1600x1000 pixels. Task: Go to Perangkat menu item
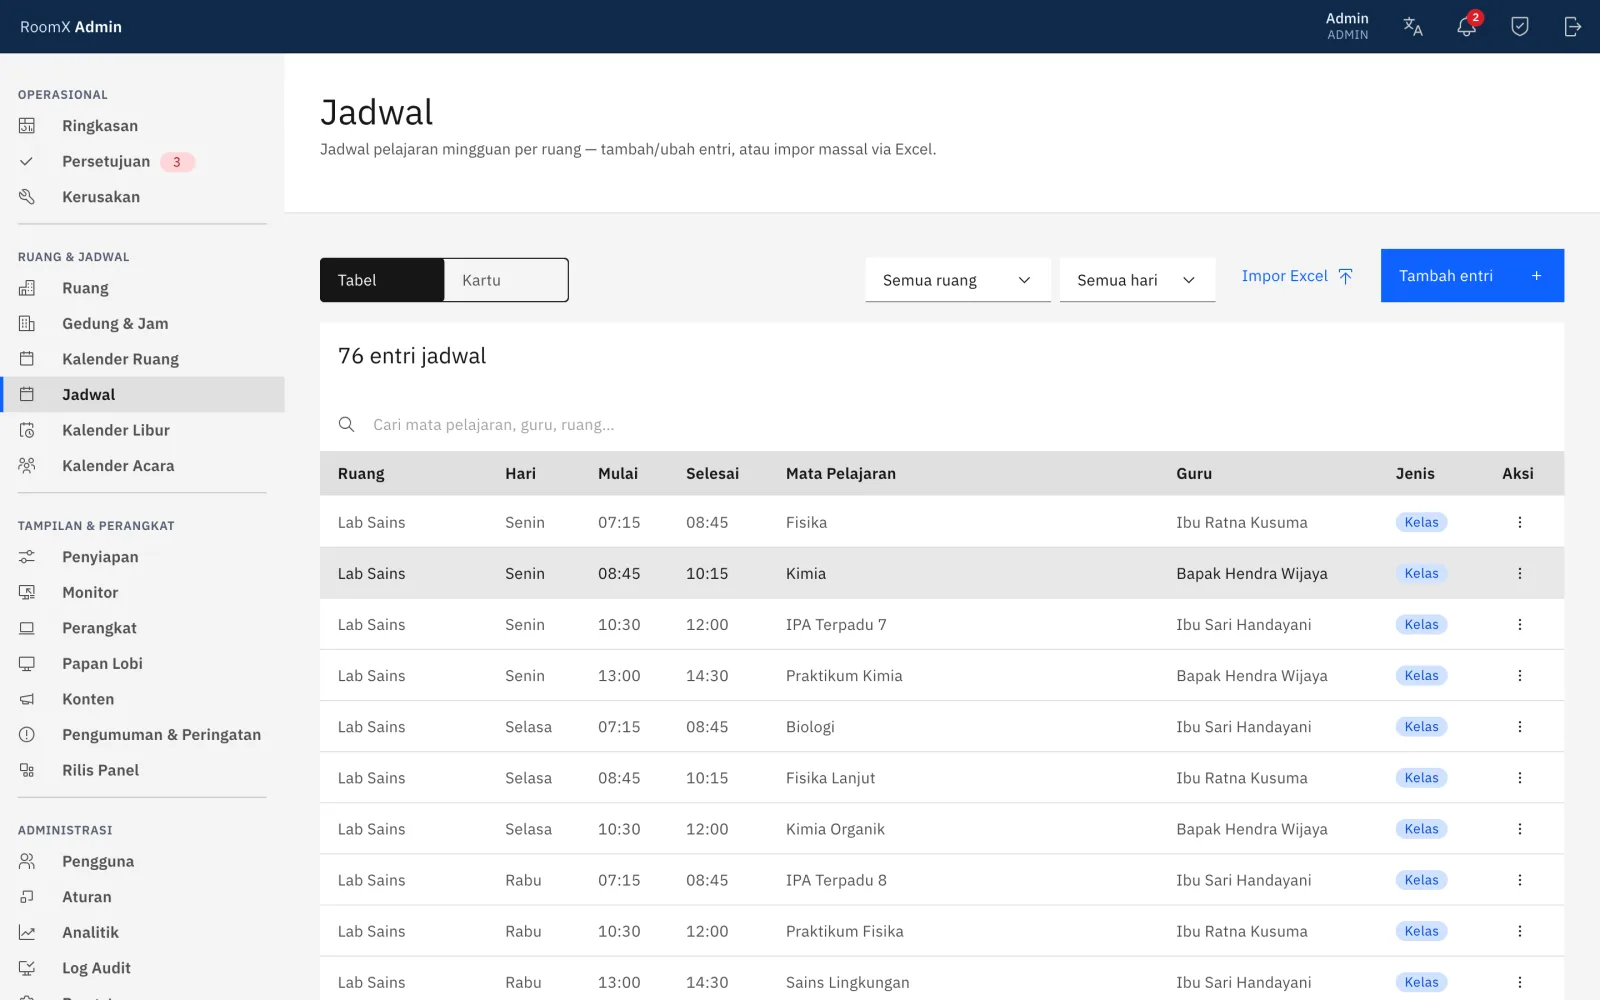coord(142,628)
